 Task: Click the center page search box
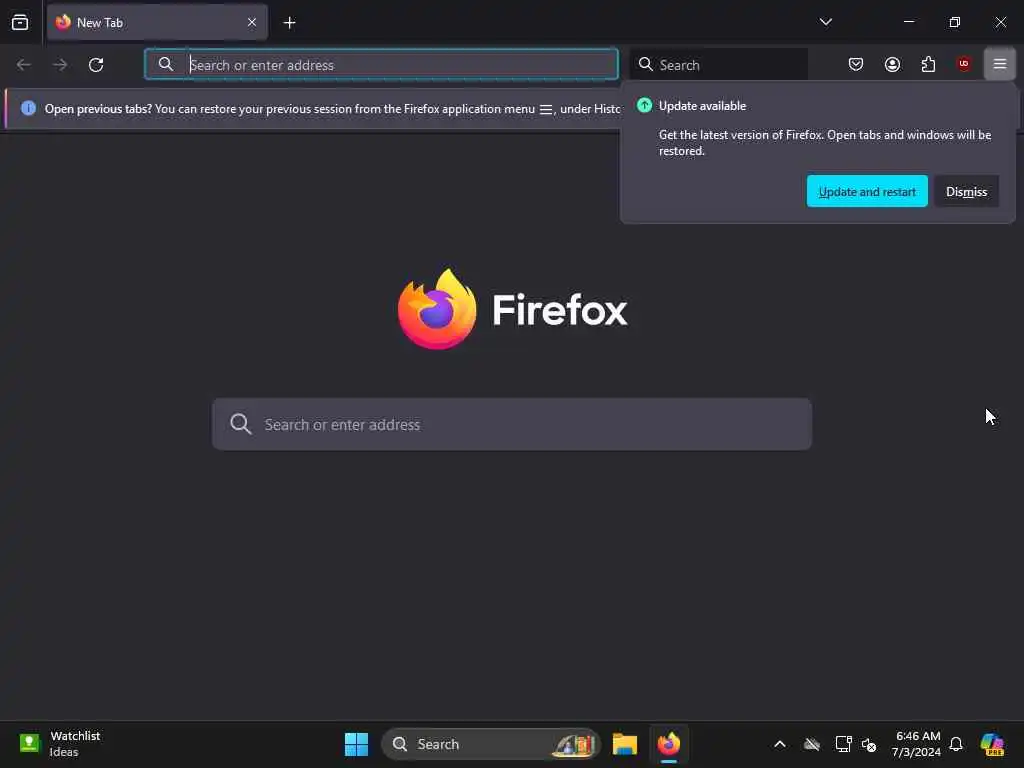point(512,424)
